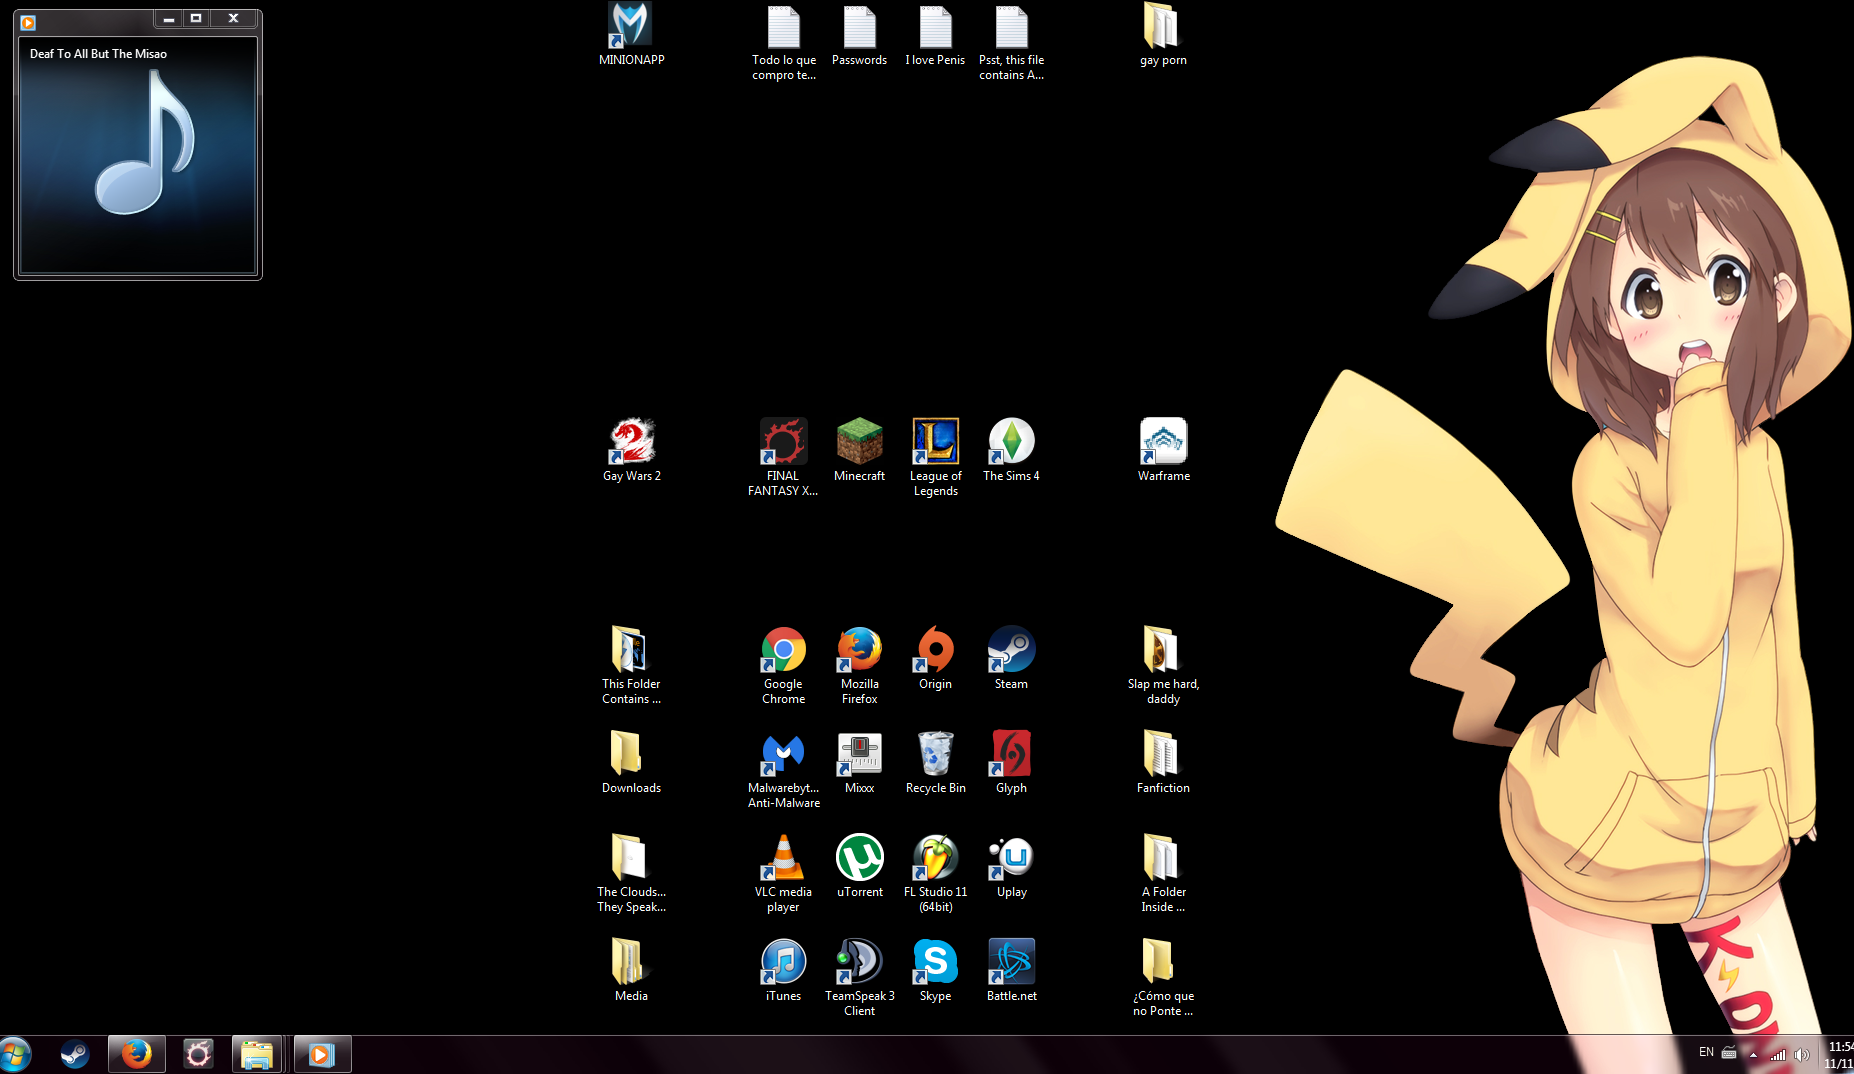The height and width of the screenshot is (1074, 1854).
Task: Open Google Chrome desktop shortcut
Action: click(x=784, y=665)
